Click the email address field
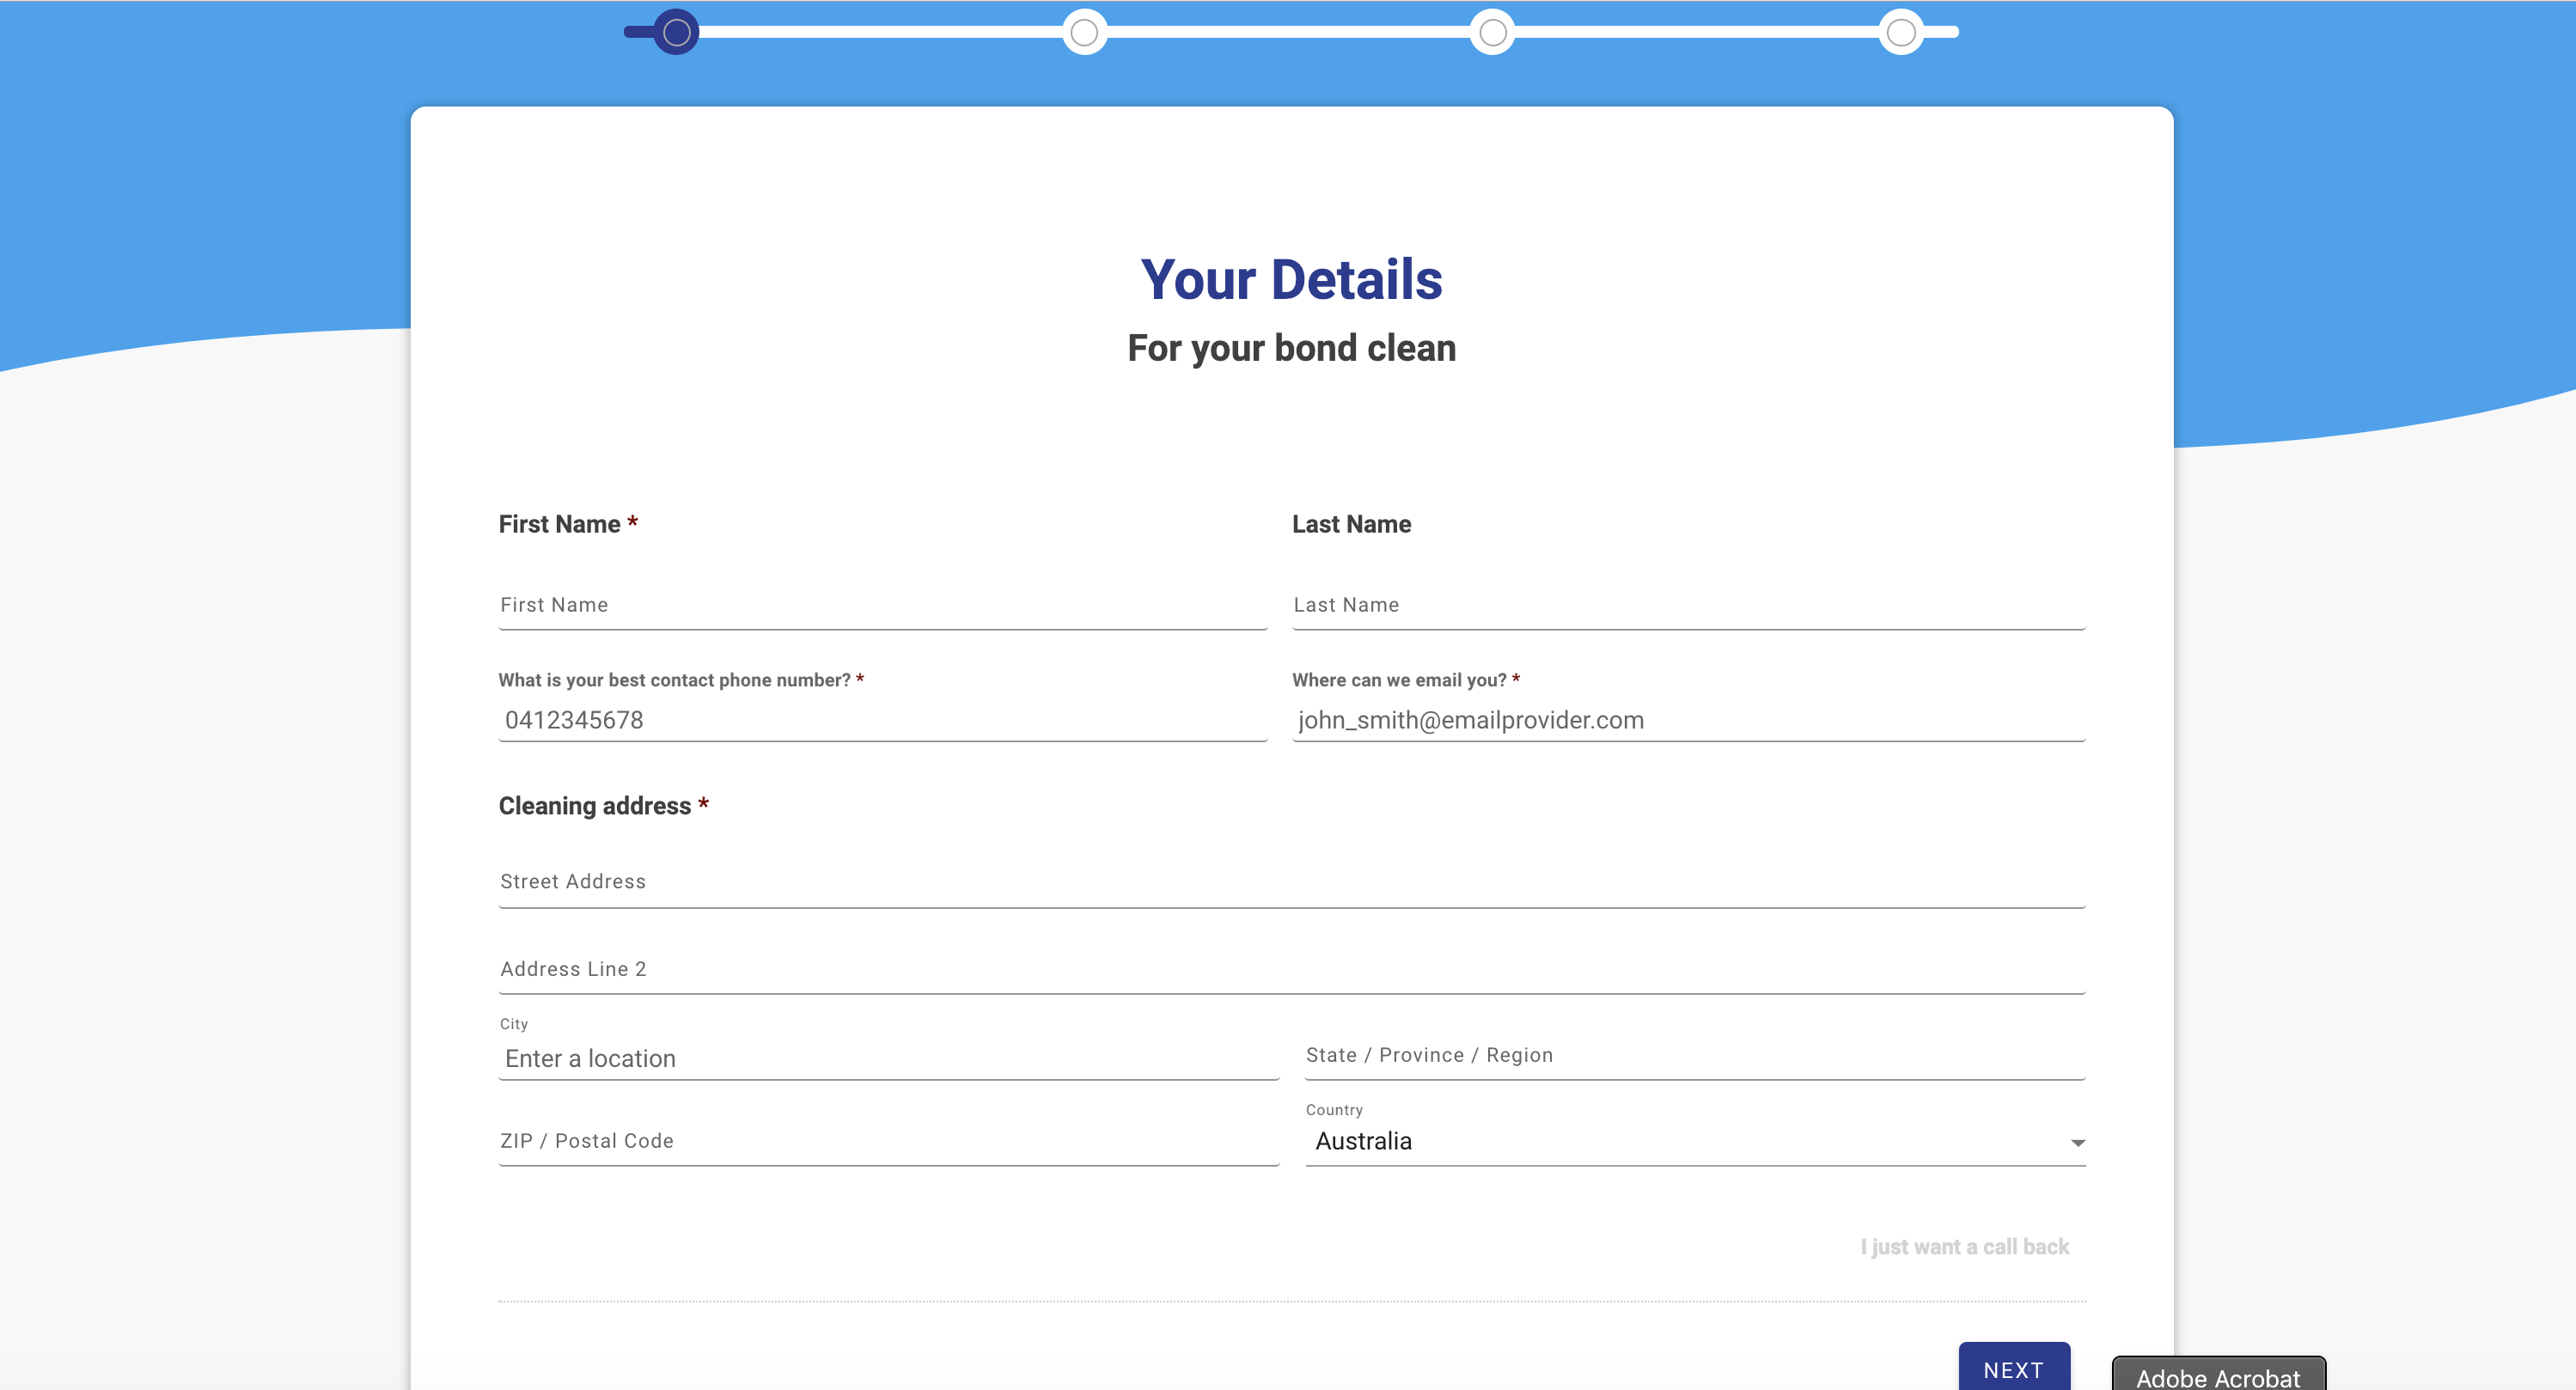This screenshot has height=1390, width=2576. click(1687, 720)
